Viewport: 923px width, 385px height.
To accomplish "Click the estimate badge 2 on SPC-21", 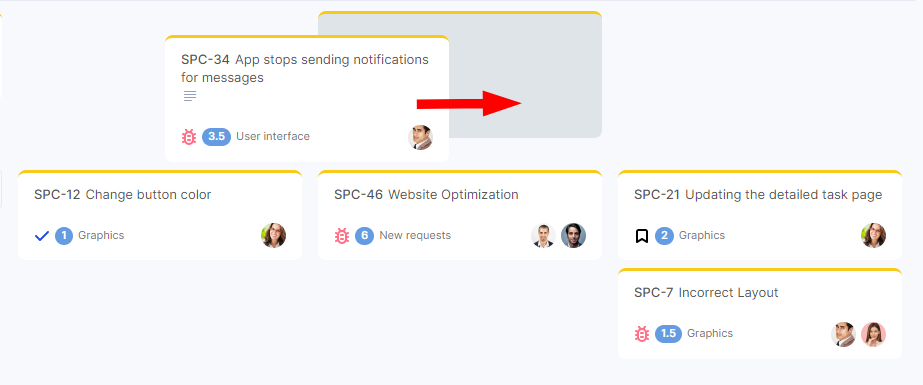I will tap(664, 236).
